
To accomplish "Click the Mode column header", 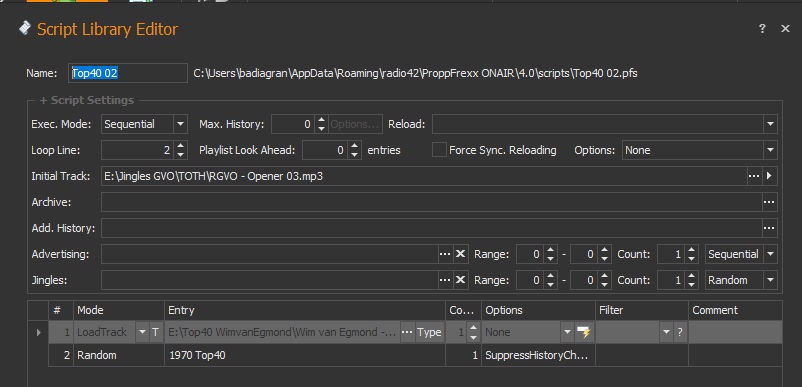I will point(119,310).
